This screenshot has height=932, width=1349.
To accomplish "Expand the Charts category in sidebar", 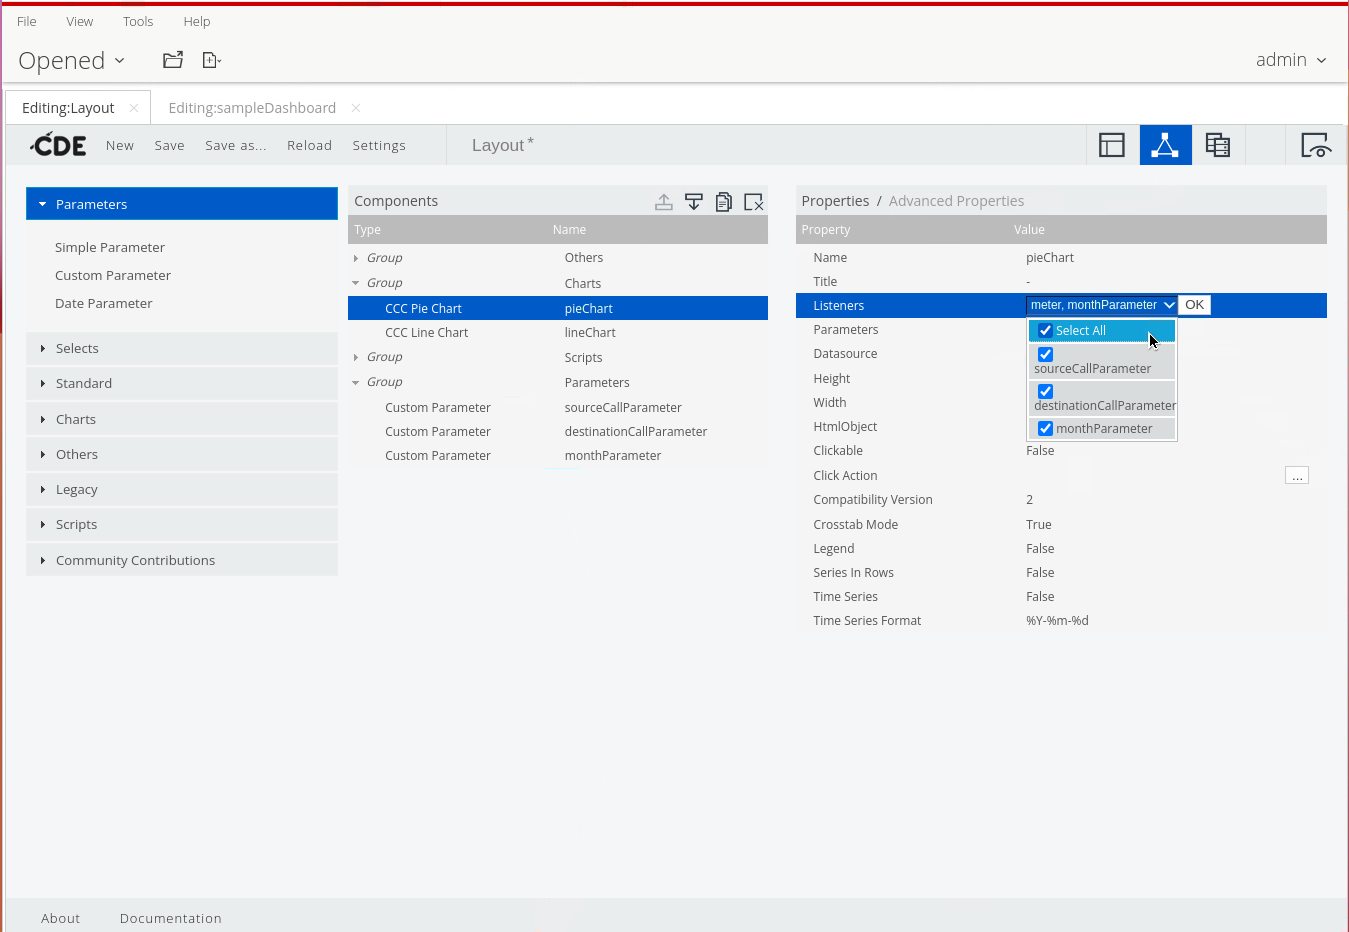I will [x=76, y=420].
